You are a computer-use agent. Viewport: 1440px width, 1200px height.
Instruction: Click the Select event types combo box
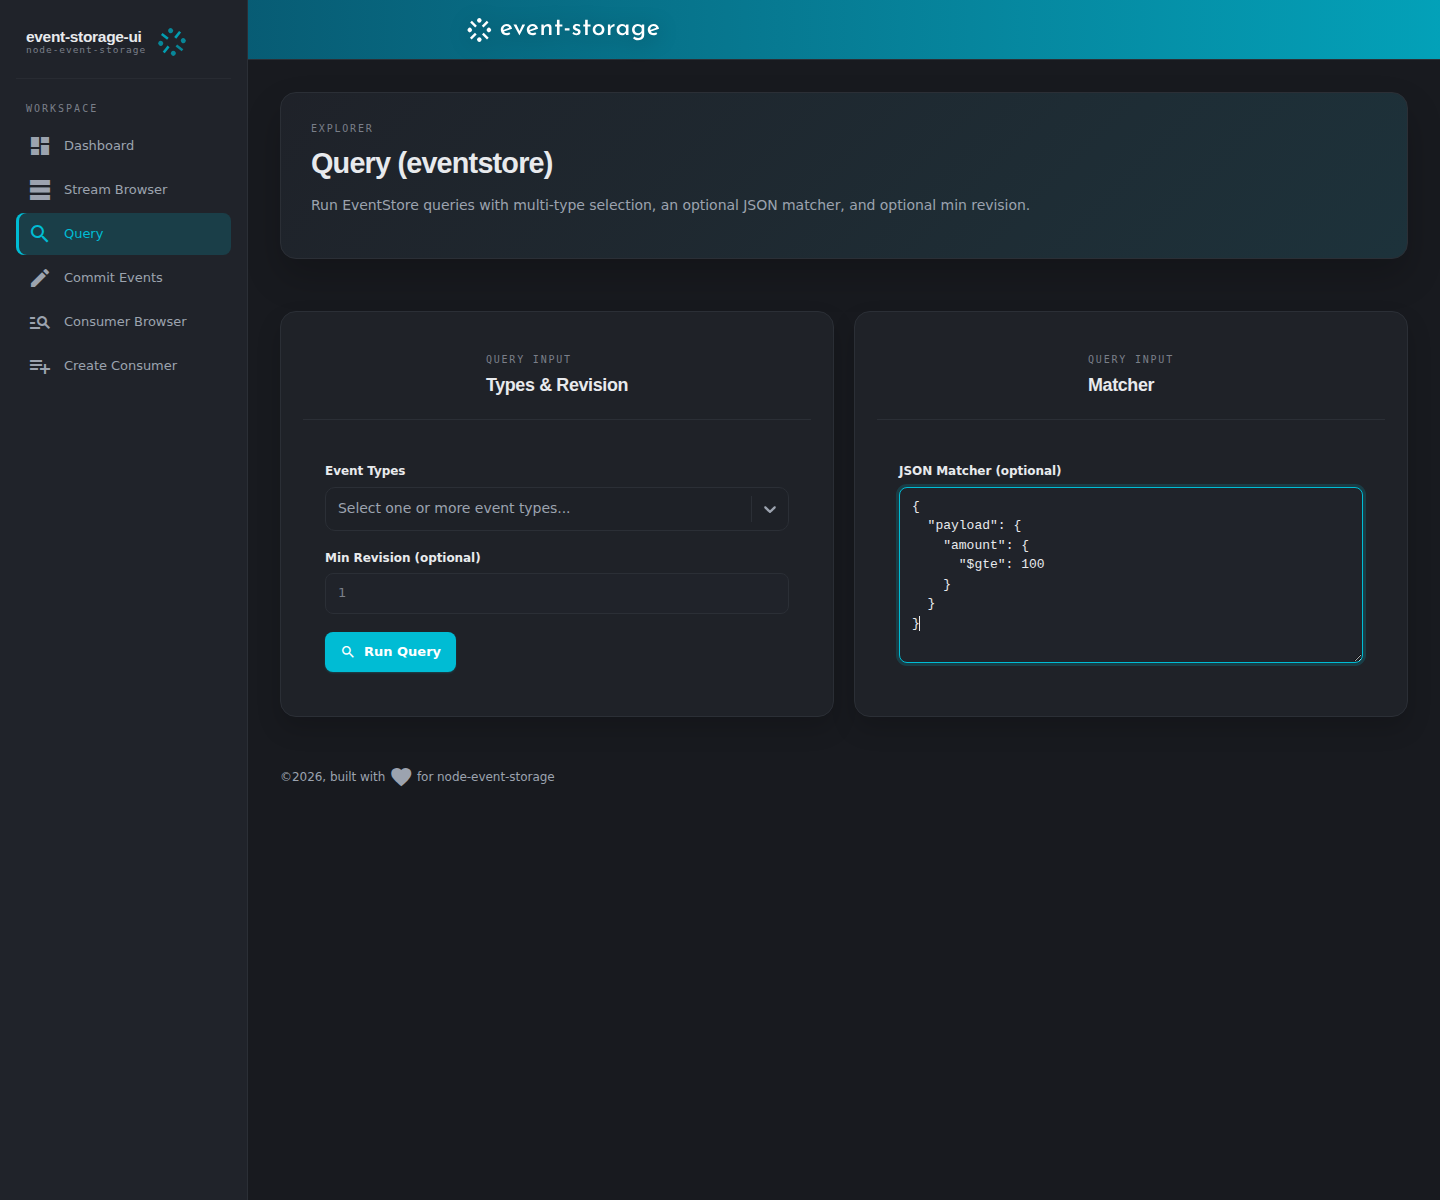pos(557,509)
